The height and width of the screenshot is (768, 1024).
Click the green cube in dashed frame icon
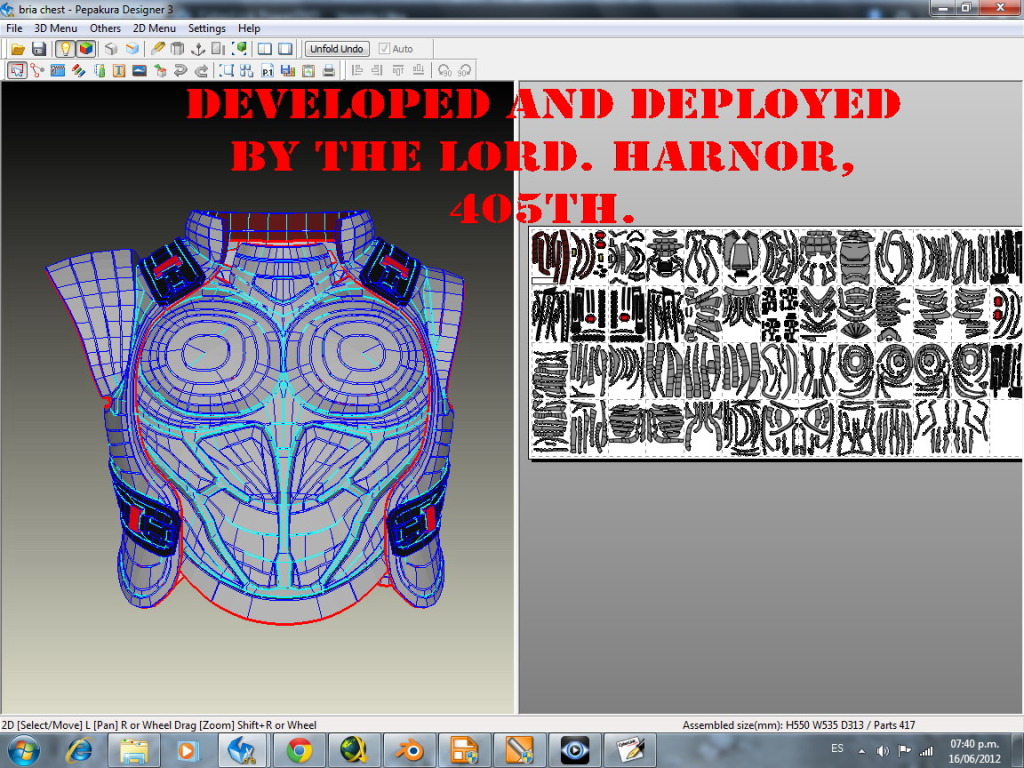tap(240, 49)
